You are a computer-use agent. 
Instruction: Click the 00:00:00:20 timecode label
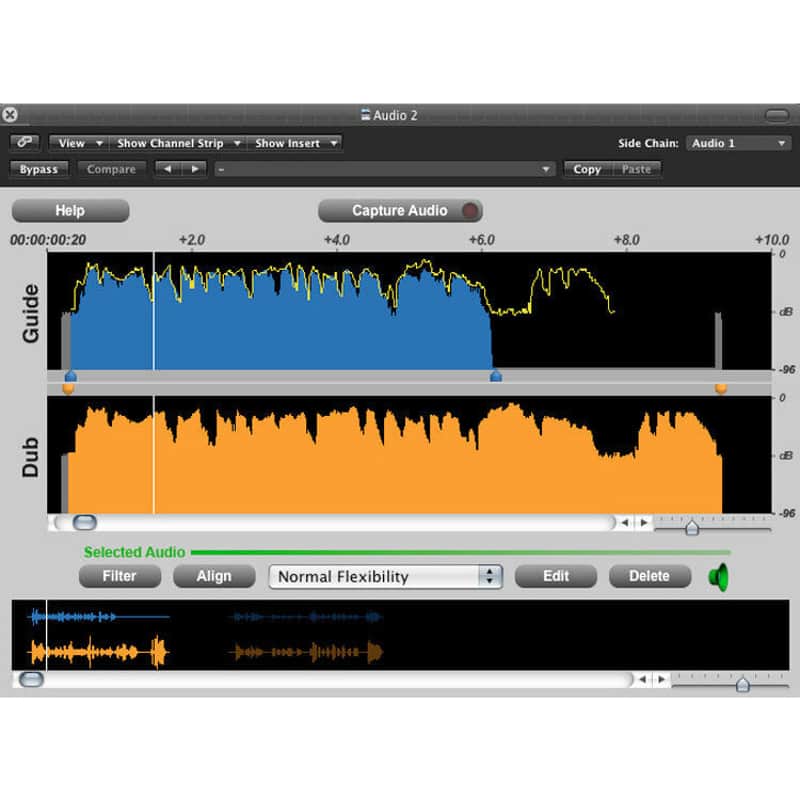coord(48,240)
